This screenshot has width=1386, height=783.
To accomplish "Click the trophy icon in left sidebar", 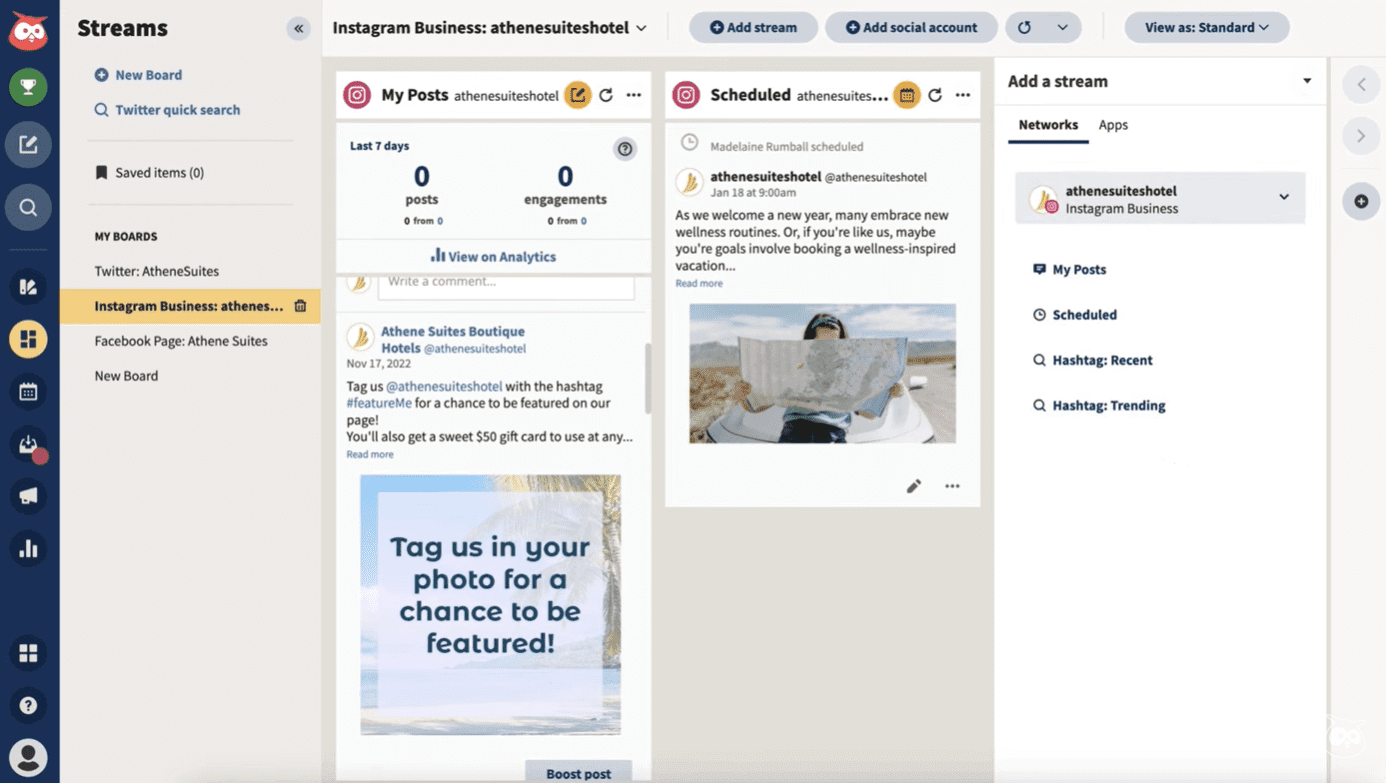I will click(x=28, y=87).
